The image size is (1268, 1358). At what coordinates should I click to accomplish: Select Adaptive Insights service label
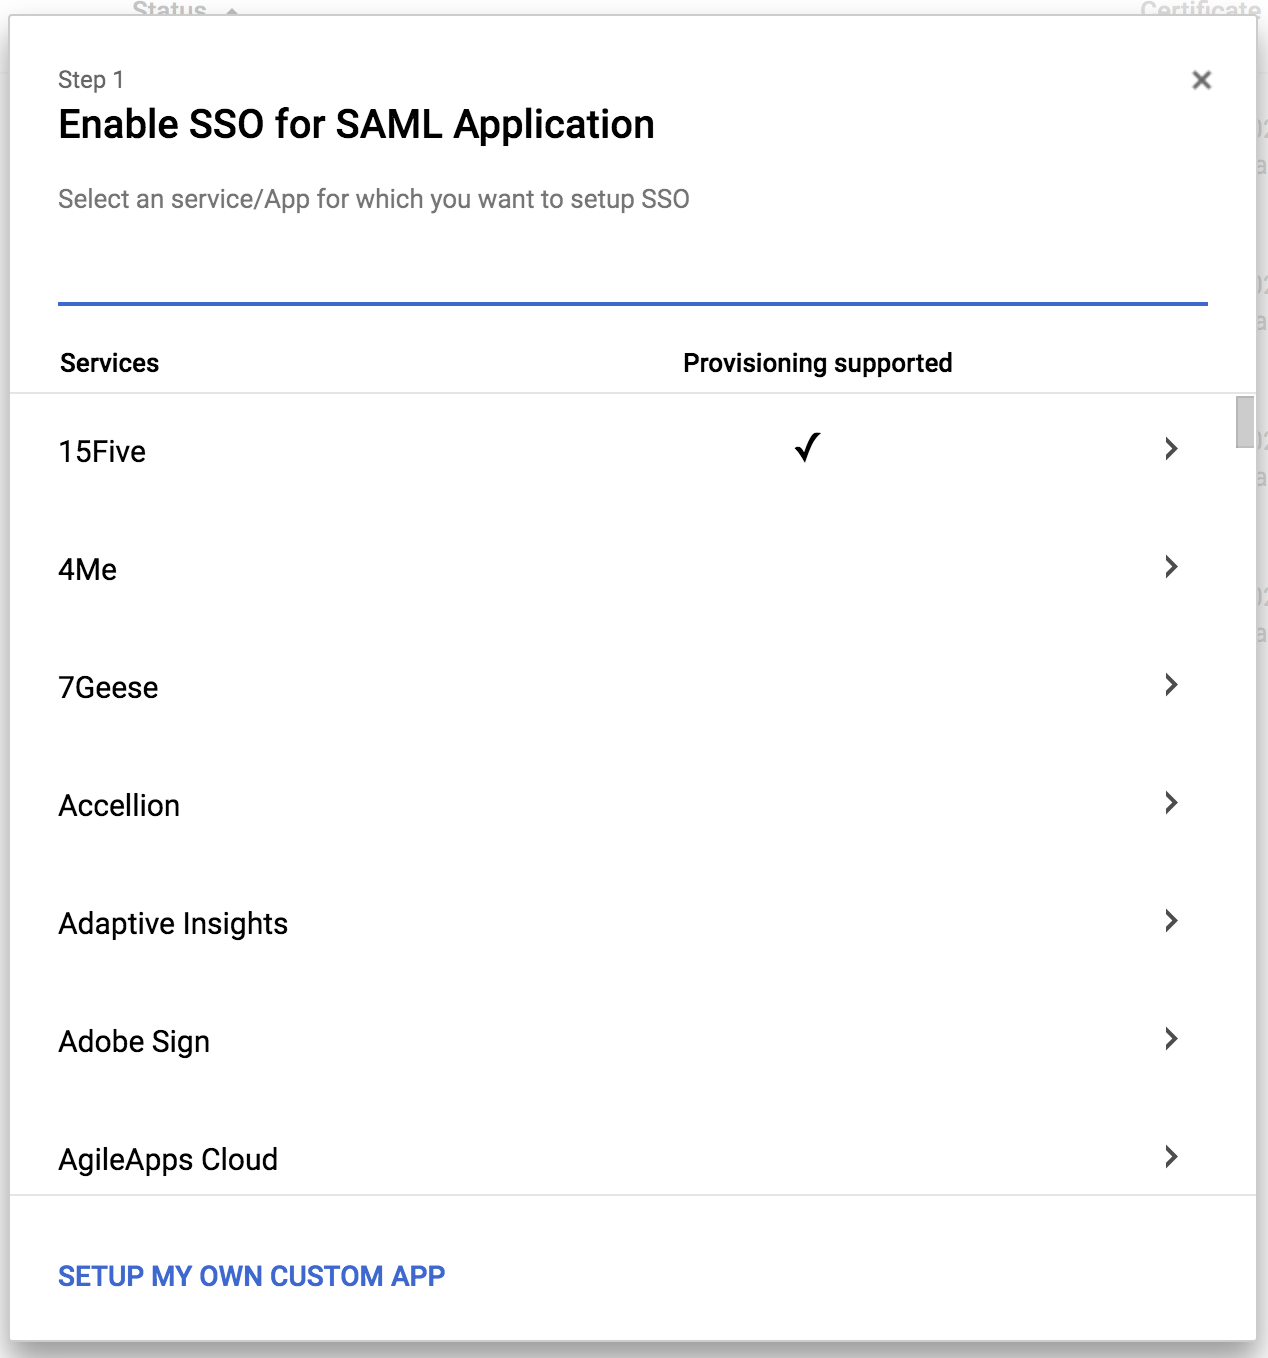coord(173,924)
